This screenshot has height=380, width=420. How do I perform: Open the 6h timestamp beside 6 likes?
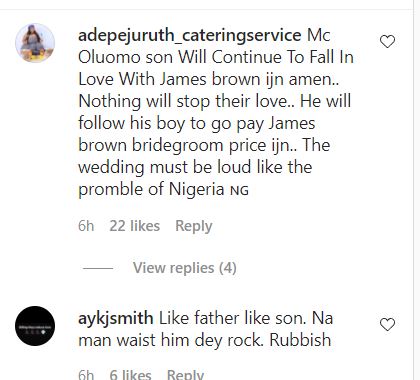click(x=86, y=374)
